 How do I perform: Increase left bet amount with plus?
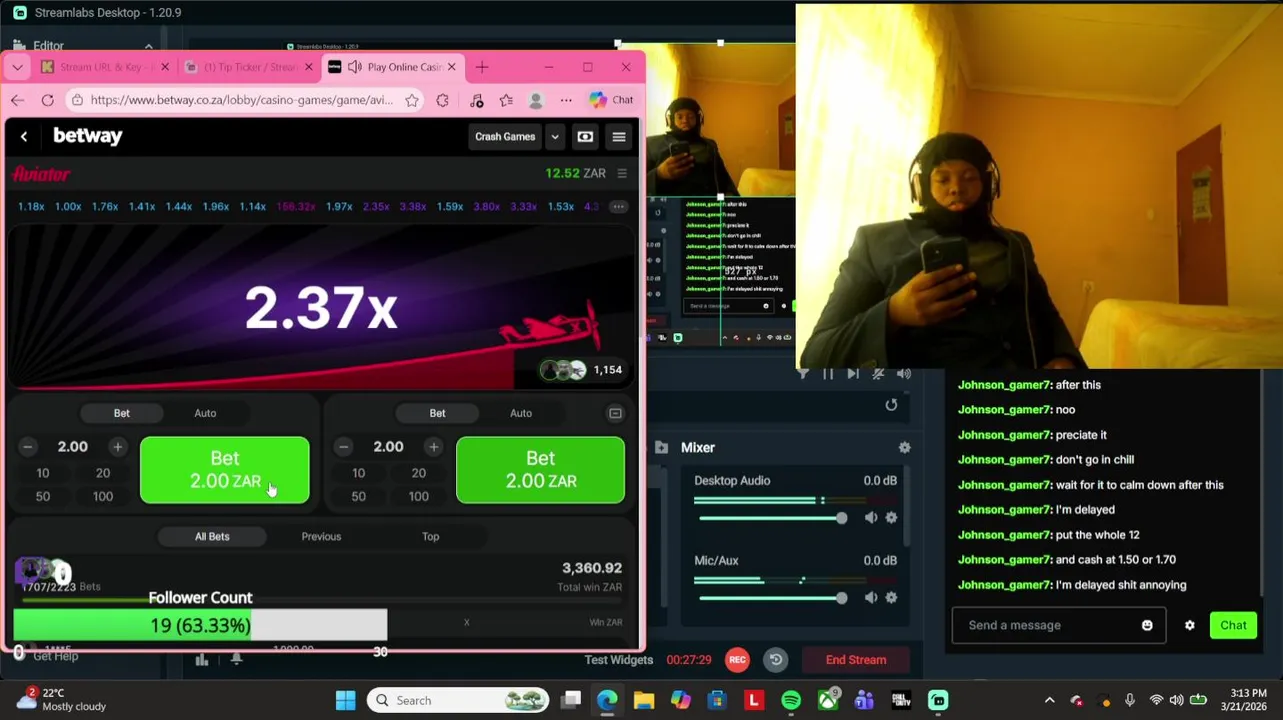pyautogui.click(x=117, y=447)
